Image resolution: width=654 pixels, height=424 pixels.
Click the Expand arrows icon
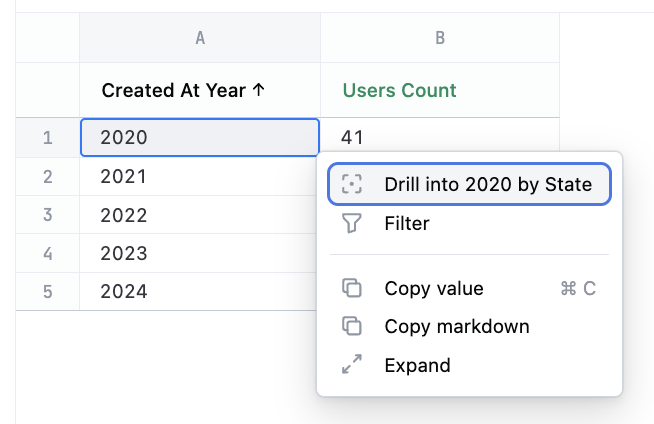tap(351, 365)
